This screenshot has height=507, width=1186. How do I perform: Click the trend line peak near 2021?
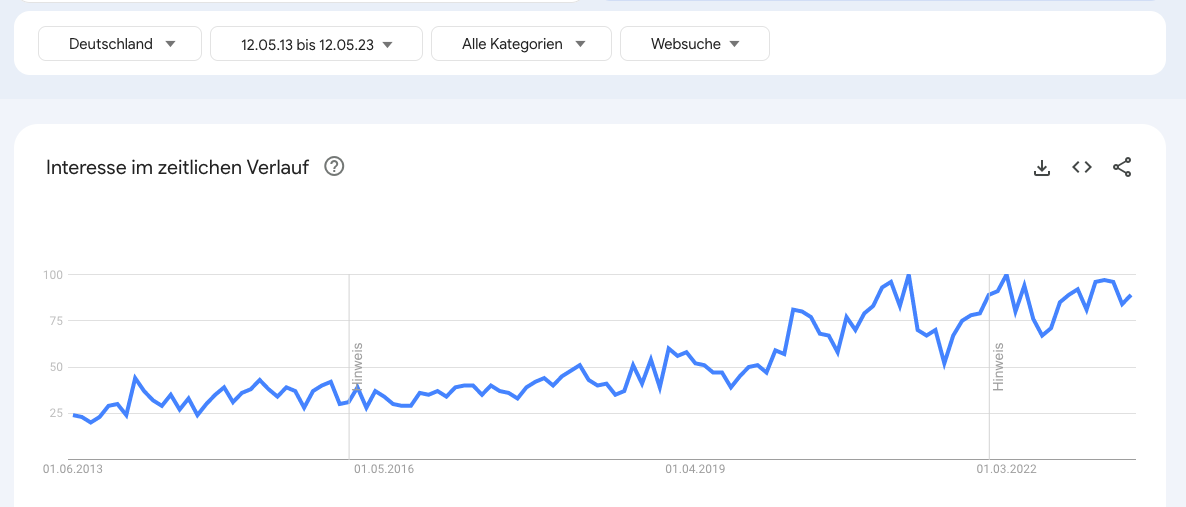click(908, 275)
